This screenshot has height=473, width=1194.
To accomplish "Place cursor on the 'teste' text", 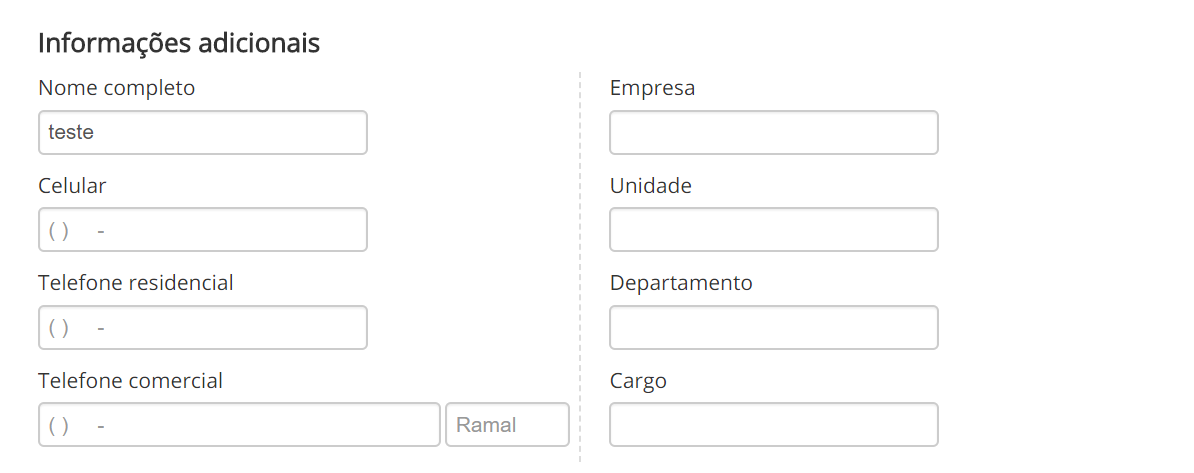I will click(x=71, y=132).
